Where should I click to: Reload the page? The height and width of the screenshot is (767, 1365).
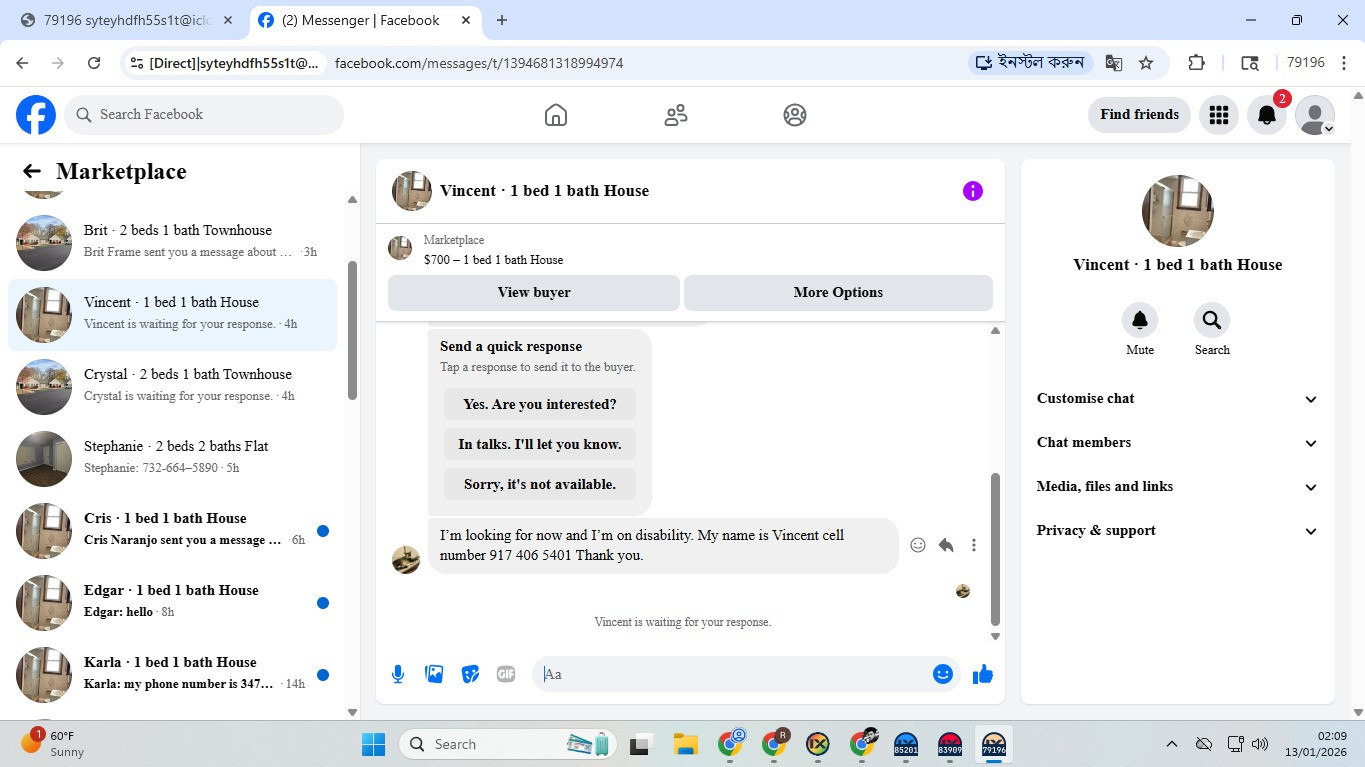coord(94,63)
